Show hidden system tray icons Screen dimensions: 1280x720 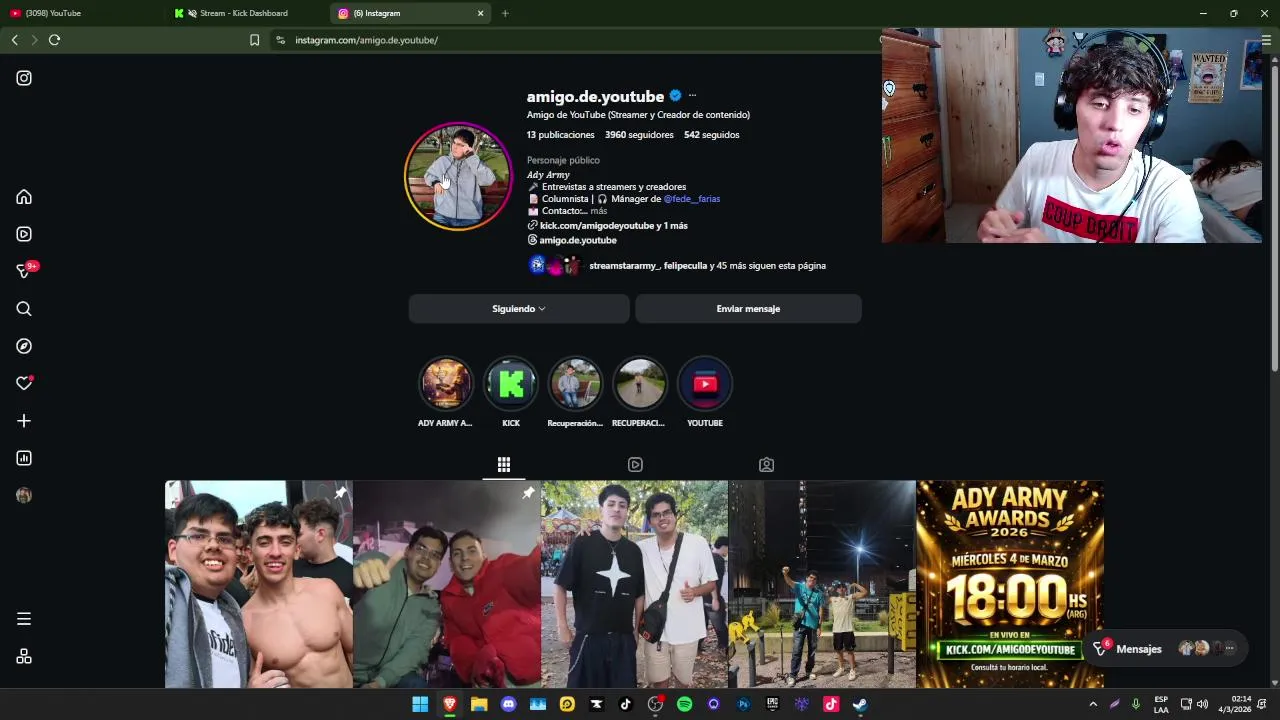[1093, 704]
